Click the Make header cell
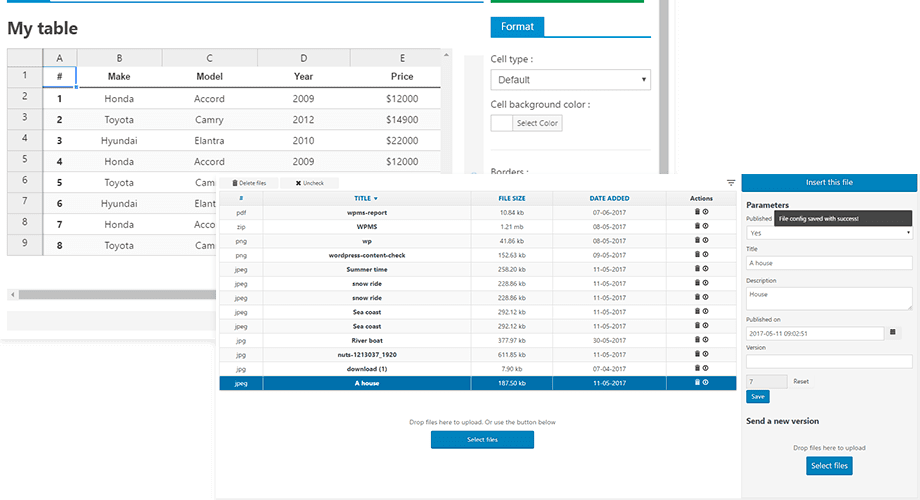The image size is (920, 500). [119, 76]
